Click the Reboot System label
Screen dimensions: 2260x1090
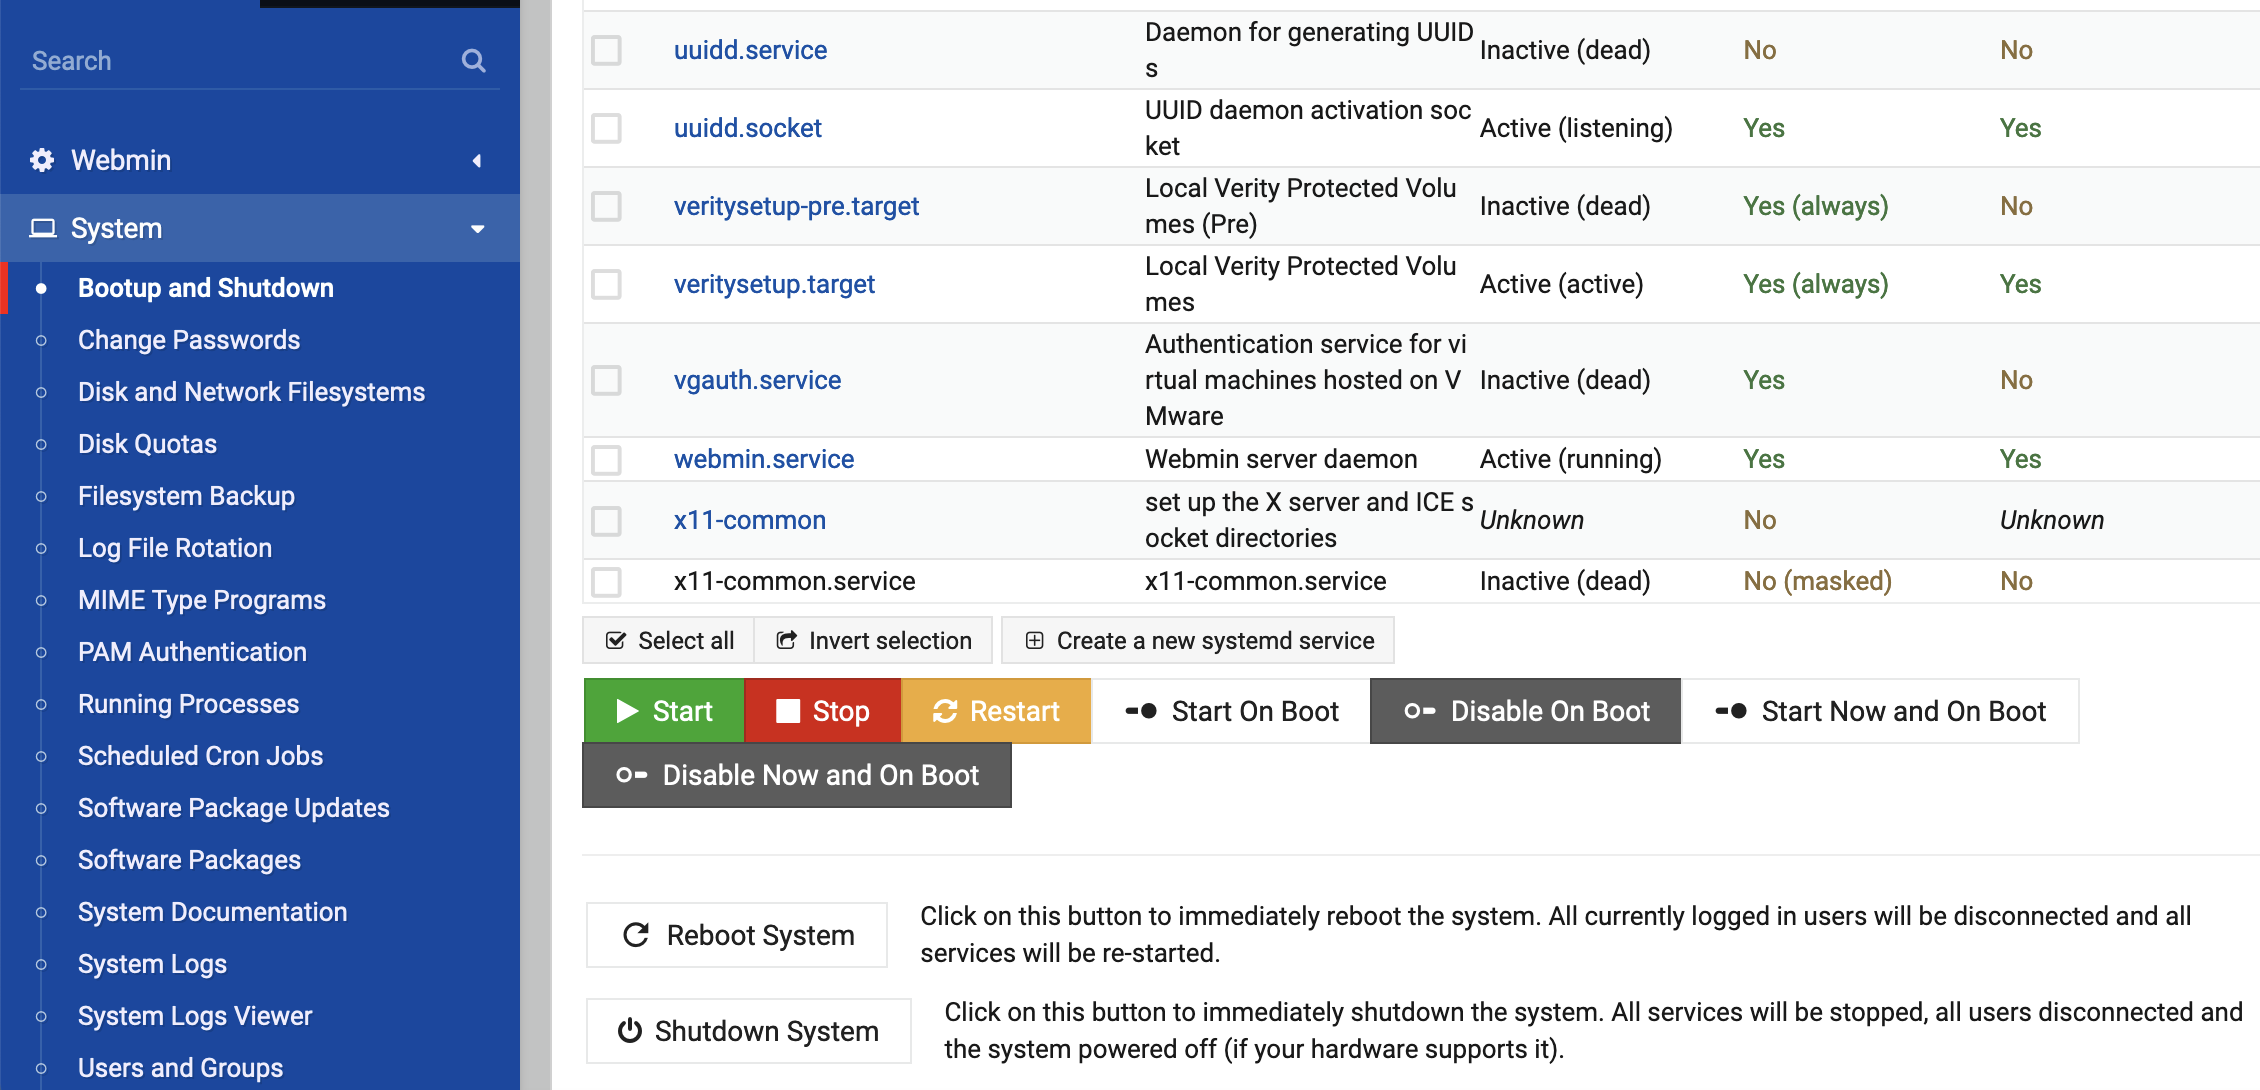(x=761, y=935)
